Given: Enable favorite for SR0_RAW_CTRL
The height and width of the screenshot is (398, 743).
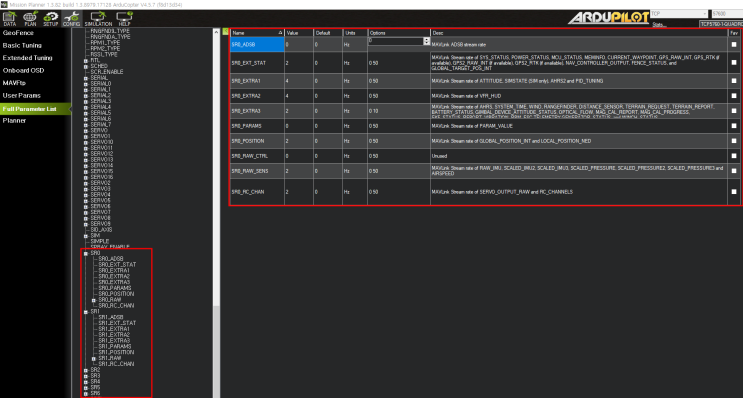Looking at the screenshot, I should [734, 156].
